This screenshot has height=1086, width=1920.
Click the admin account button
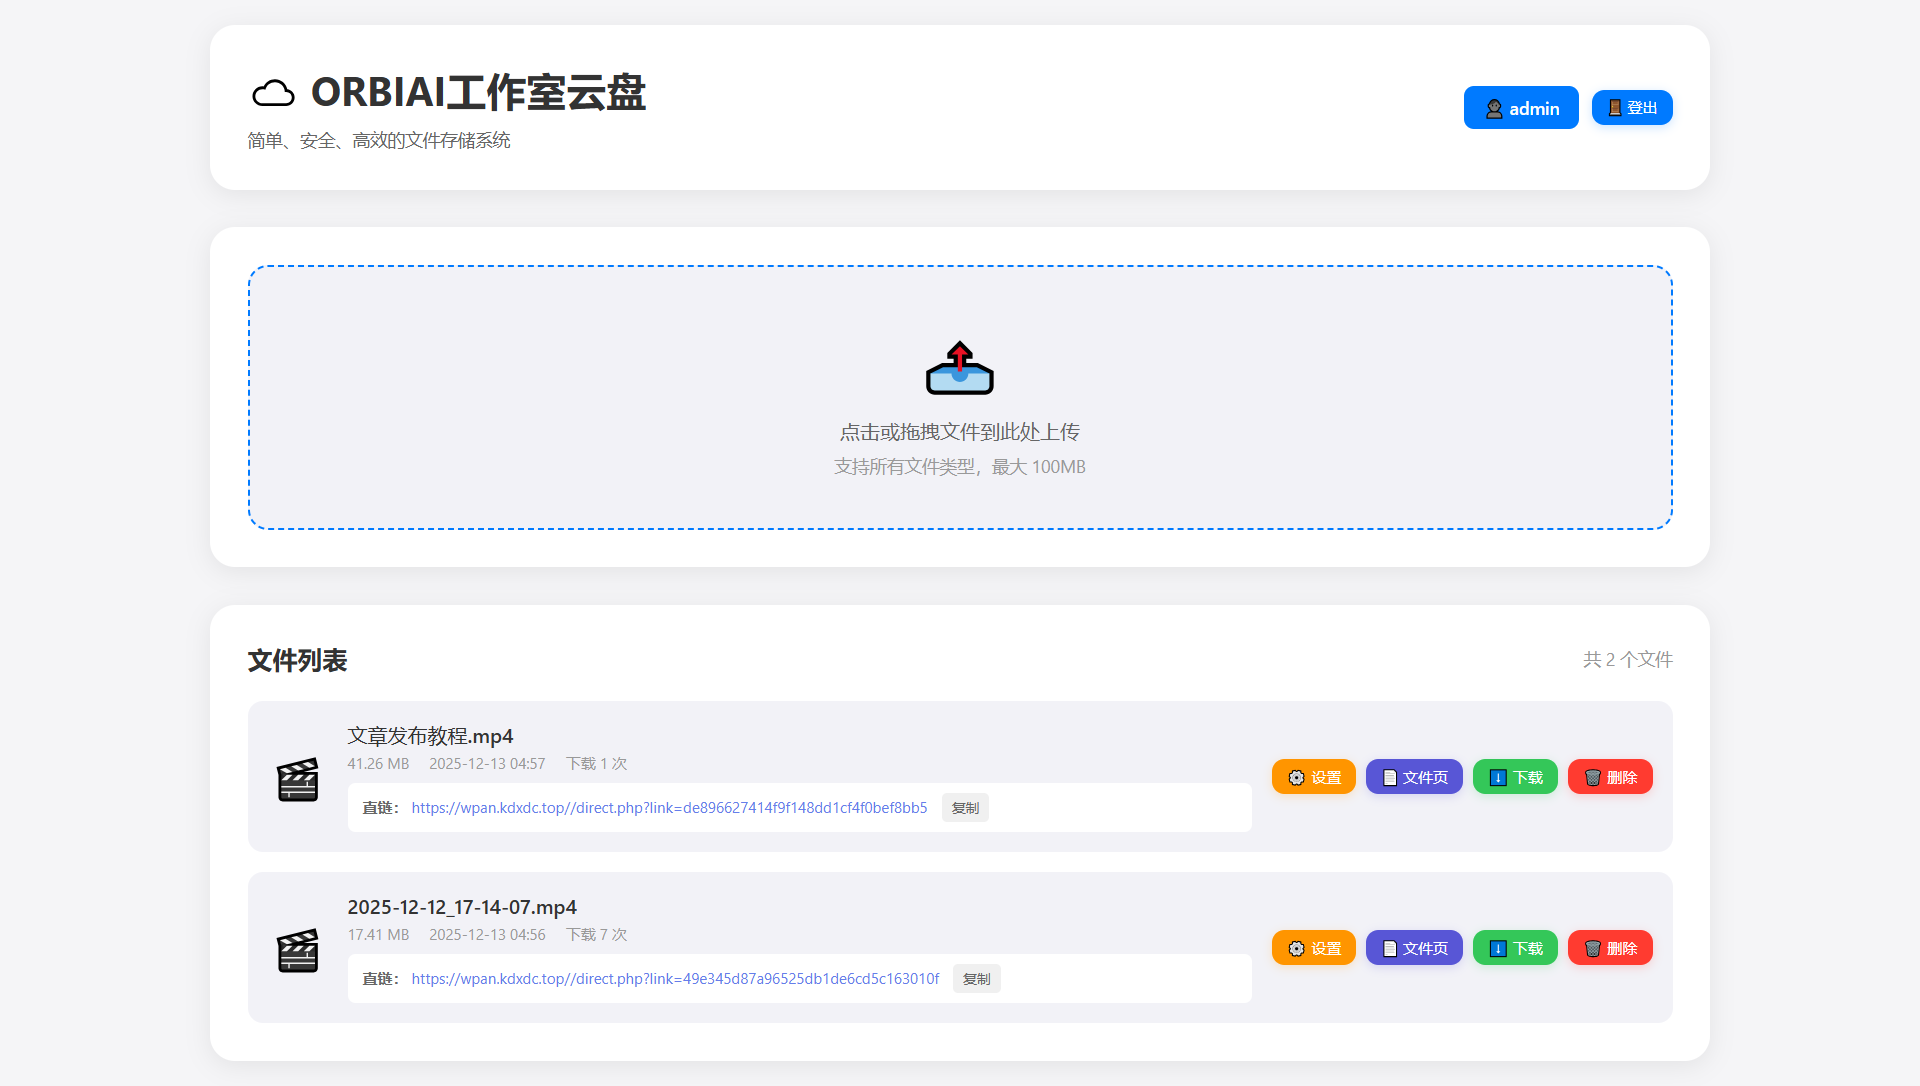click(1520, 107)
